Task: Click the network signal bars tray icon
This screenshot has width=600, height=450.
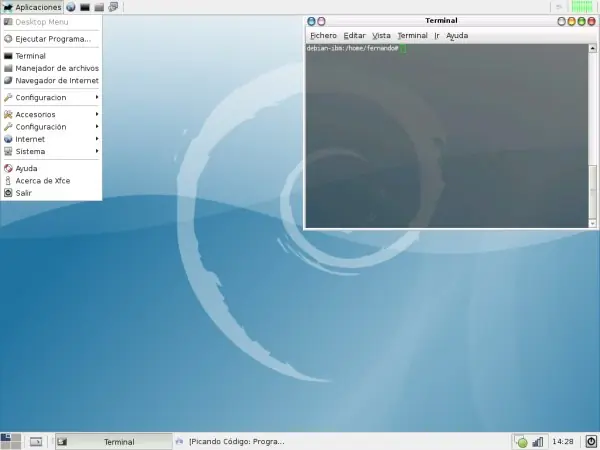Action: click(538, 442)
